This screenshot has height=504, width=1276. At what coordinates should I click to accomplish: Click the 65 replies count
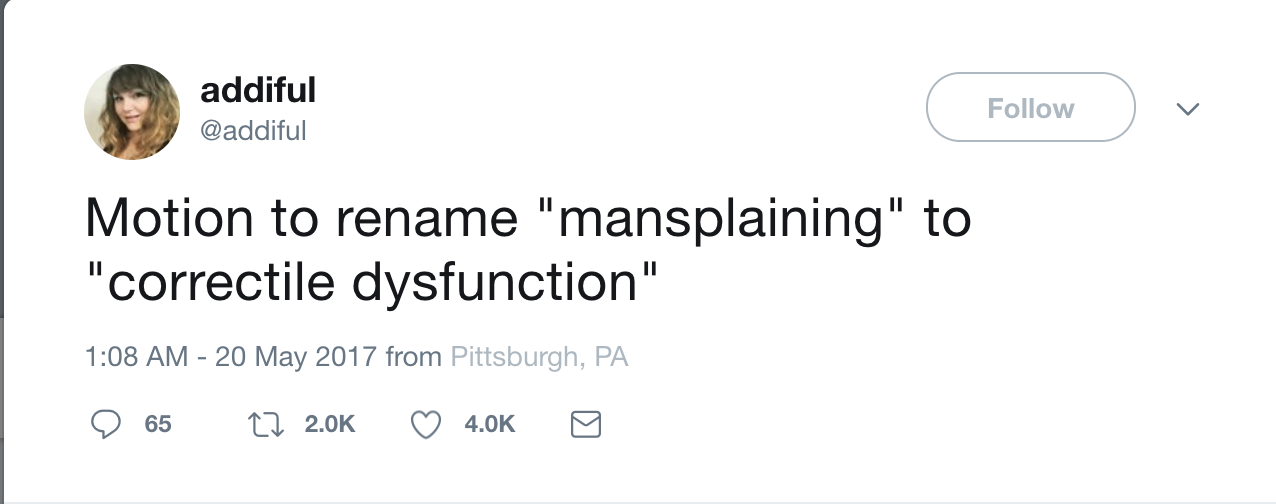[158, 424]
